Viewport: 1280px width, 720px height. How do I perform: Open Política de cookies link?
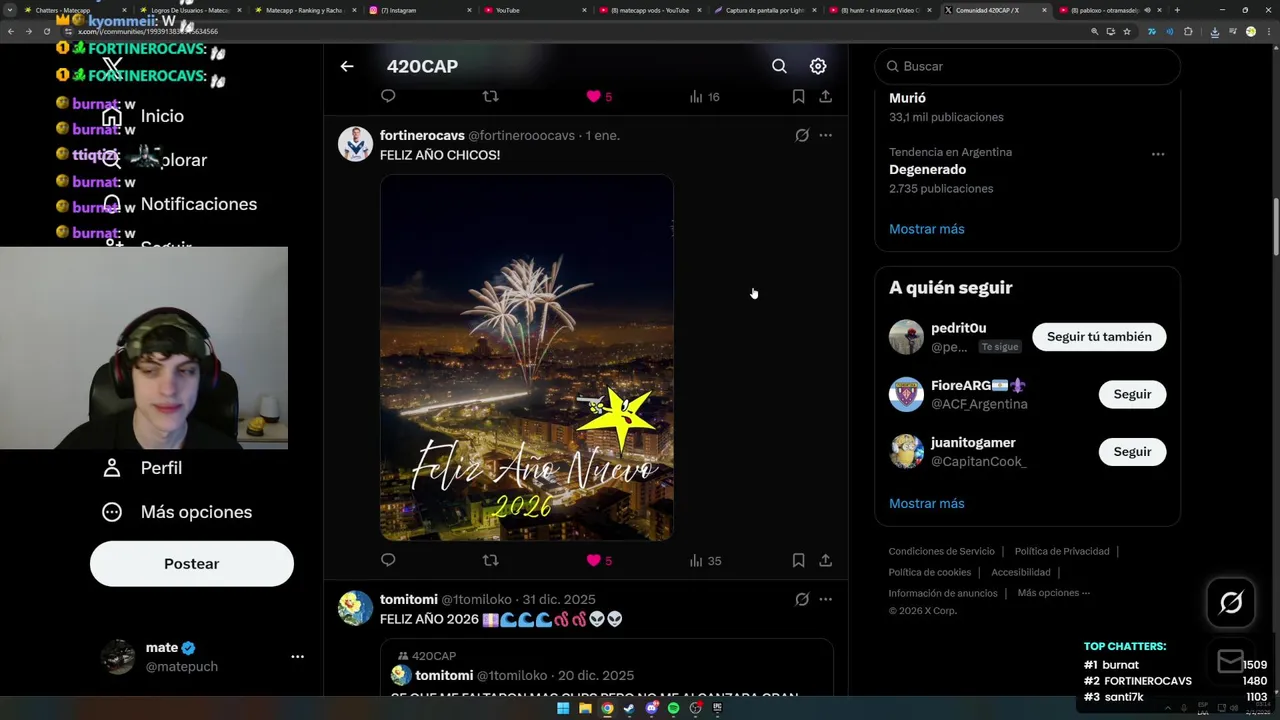pos(930,572)
